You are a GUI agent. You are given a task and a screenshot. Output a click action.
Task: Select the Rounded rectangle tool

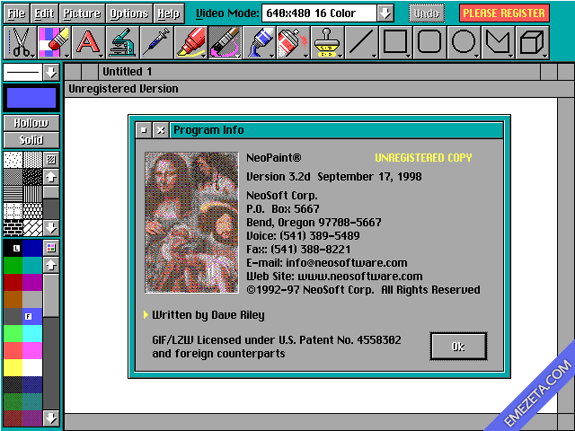pyautogui.click(x=429, y=43)
